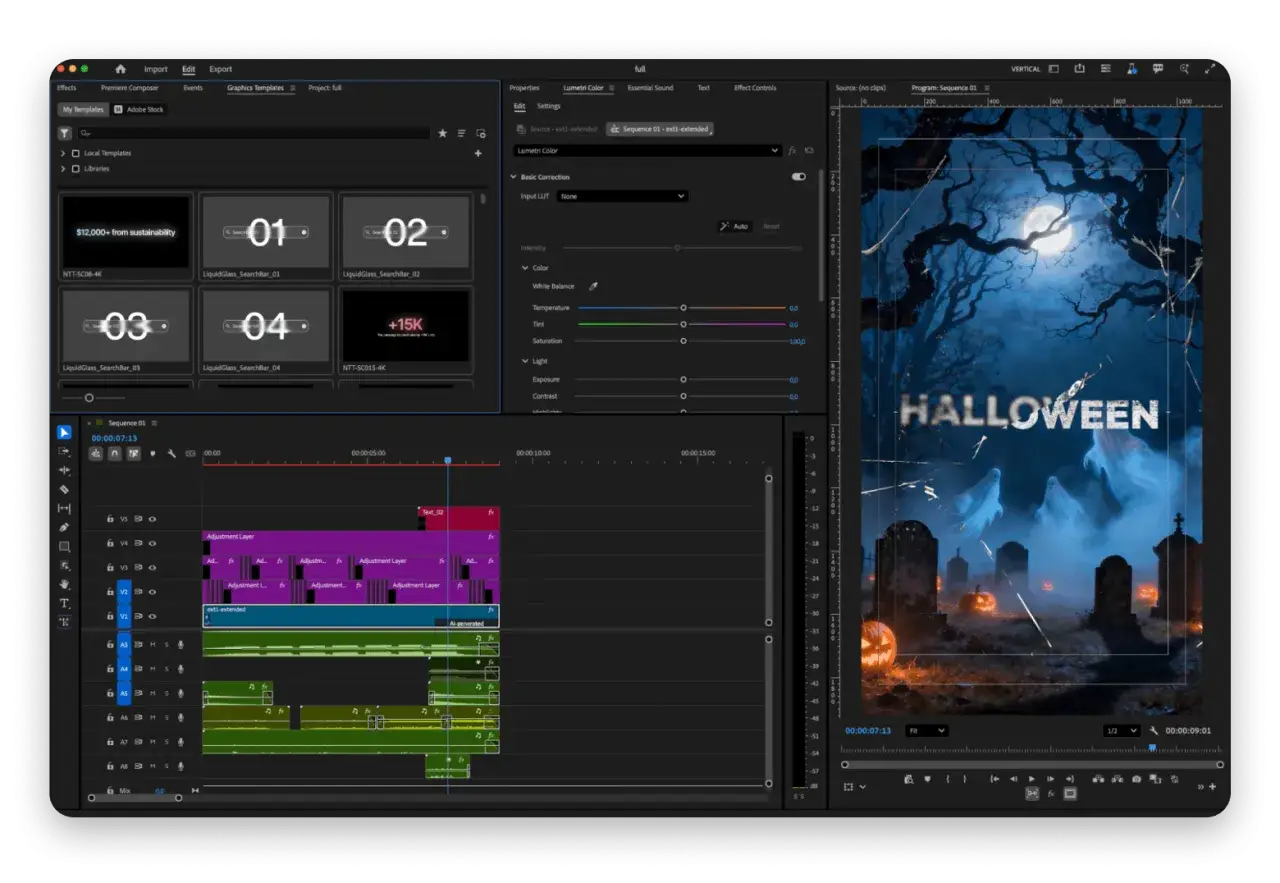1280x883 pixels.
Task: Click the Export Frame camera icon below the program monitor
Action: [x=1135, y=779]
